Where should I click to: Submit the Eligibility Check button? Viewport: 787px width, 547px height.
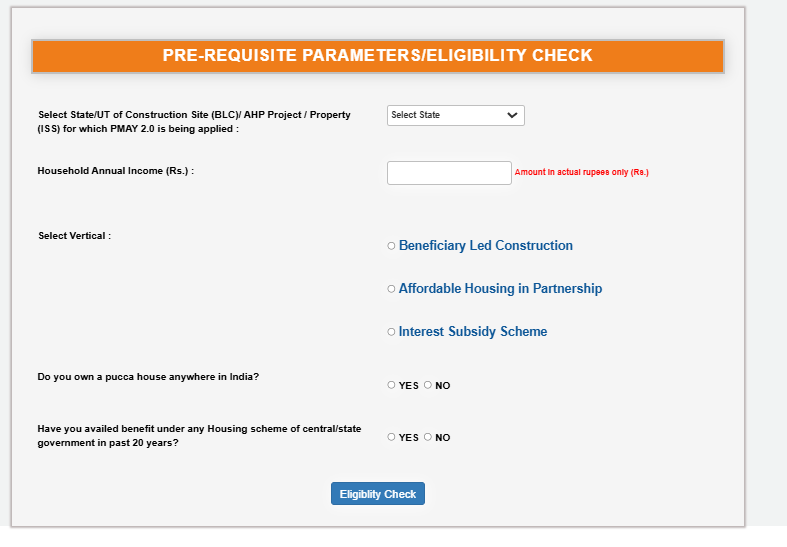click(x=377, y=494)
